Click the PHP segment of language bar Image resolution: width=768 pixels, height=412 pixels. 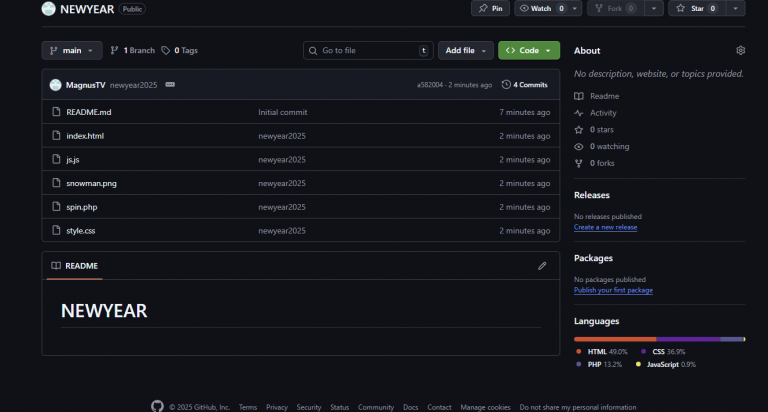732,339
